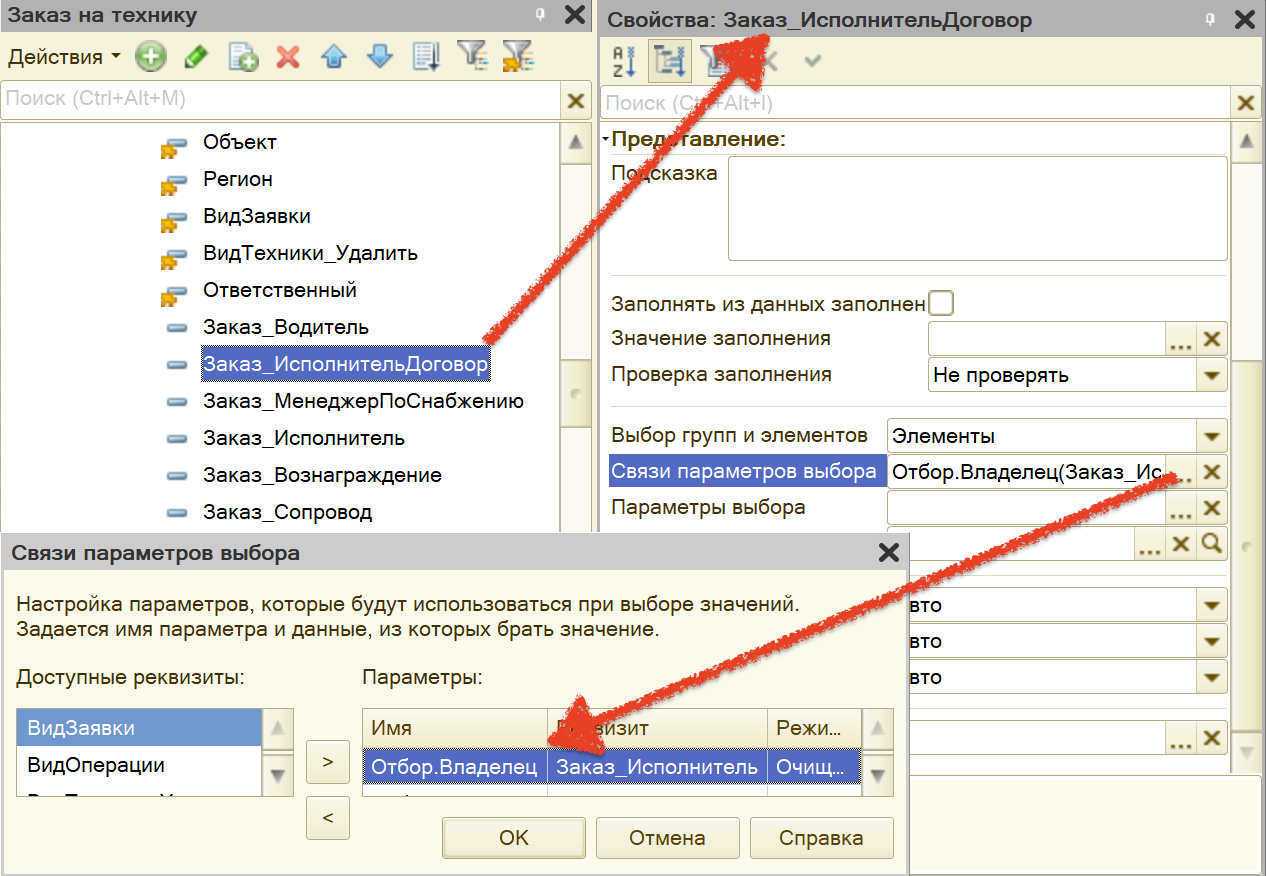Move item down with blue down arrow
Image resolution: width=1266 pixels, height=876 pixels.
[x=380, y=57]
